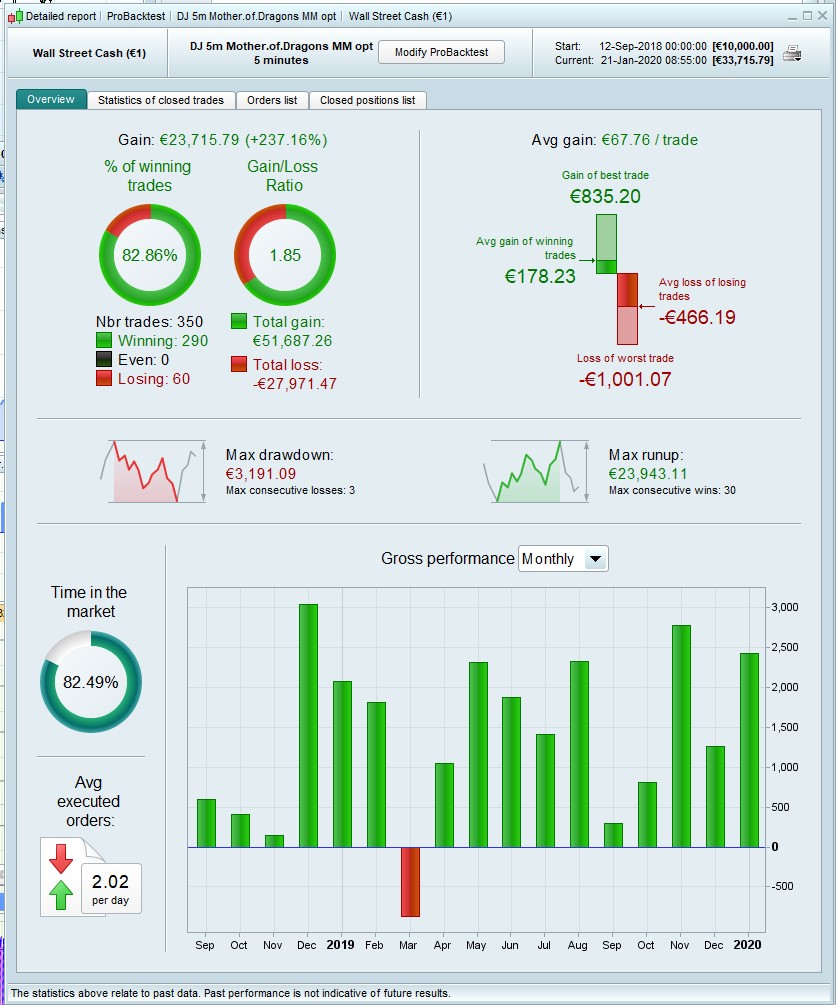The width and height of the screenshot is (836, 1005).
Task: Click the August 2019 performance bar
Action: (x=580, y=754)
